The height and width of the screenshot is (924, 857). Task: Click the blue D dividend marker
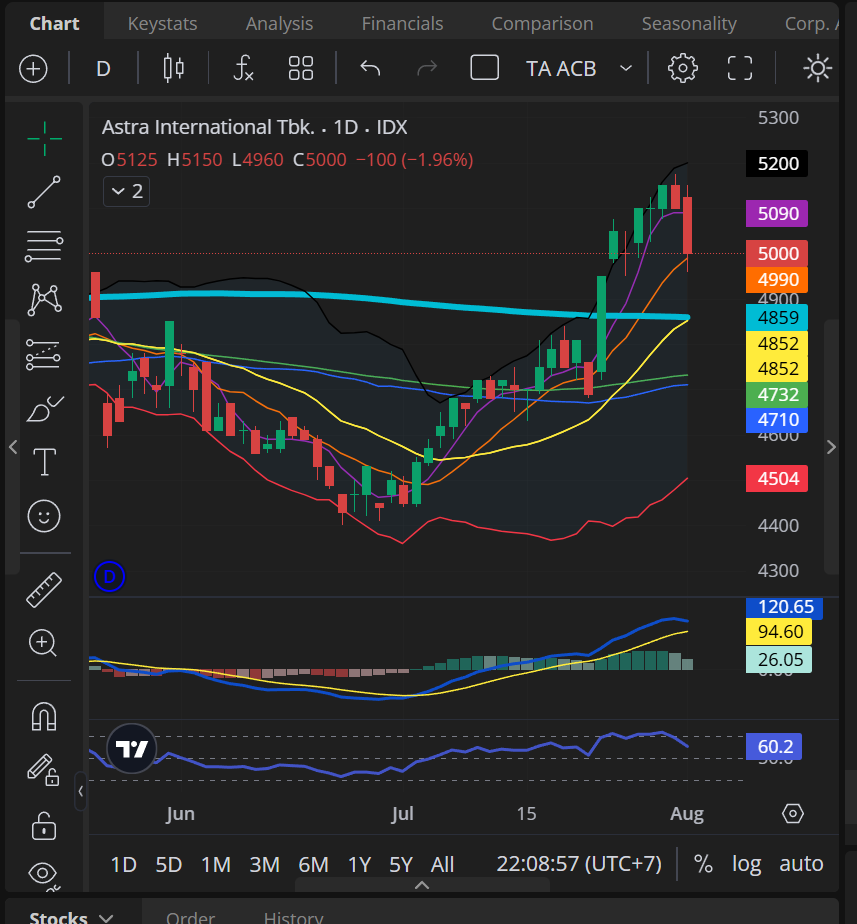coord(109,577)
